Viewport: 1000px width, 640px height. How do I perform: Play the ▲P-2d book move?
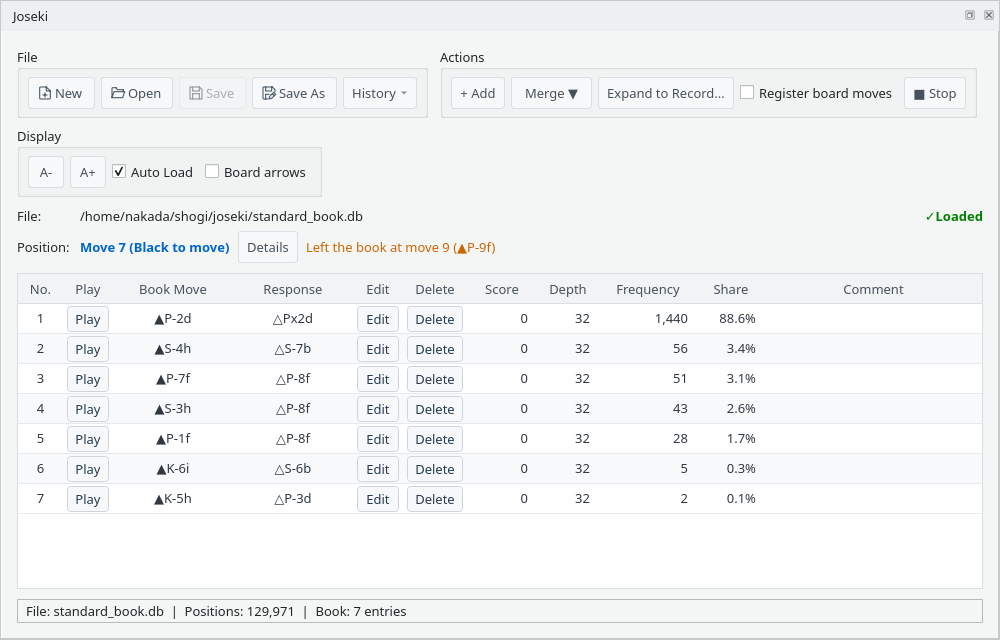(87, 319)
